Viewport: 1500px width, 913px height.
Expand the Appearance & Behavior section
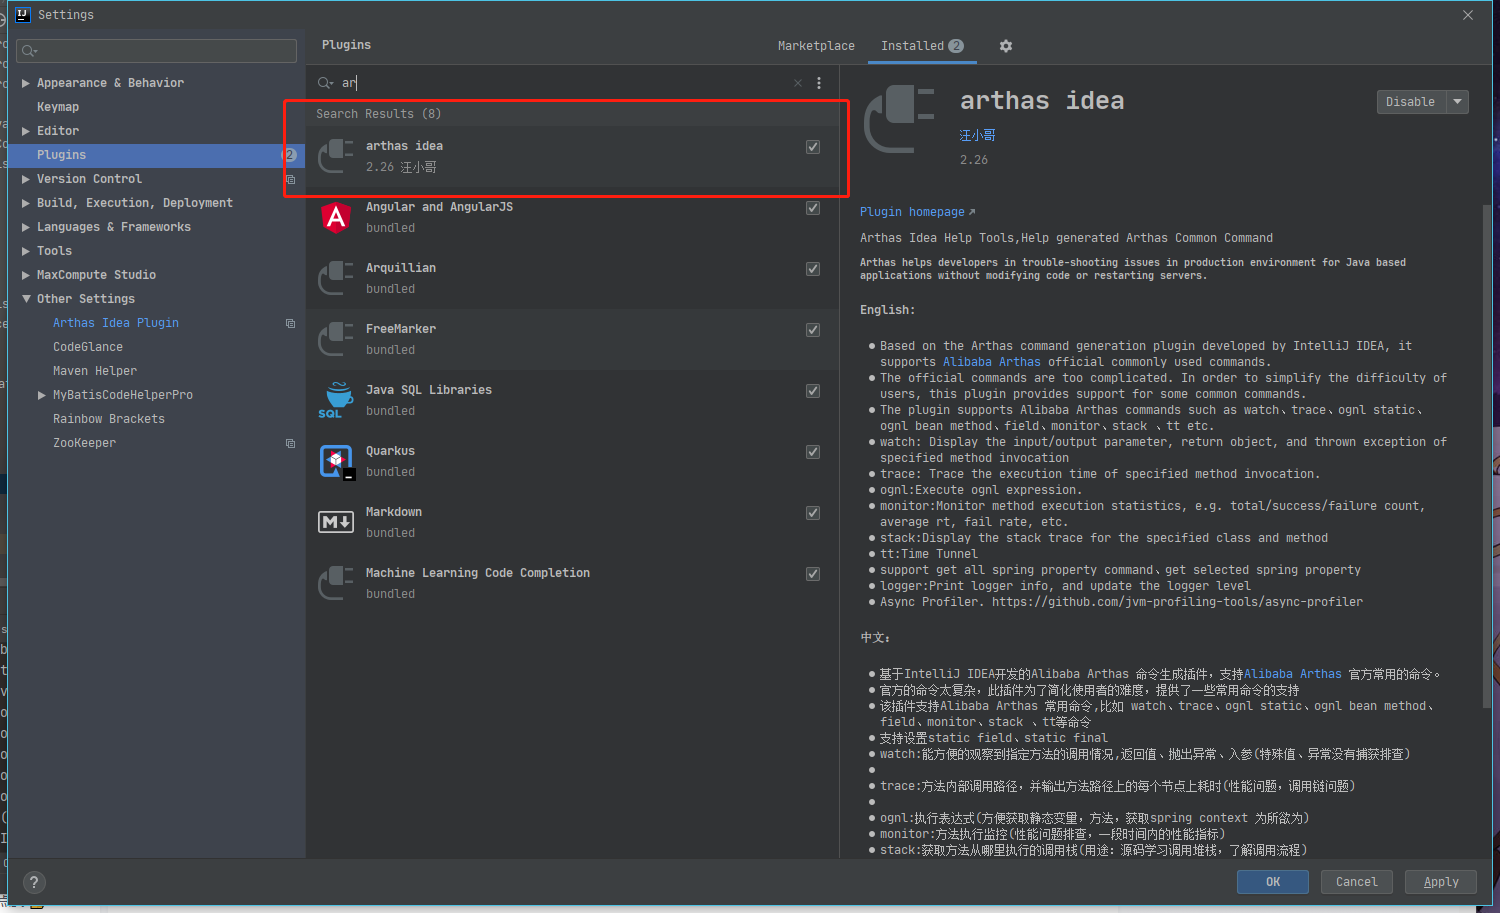(x=26, y=83)
